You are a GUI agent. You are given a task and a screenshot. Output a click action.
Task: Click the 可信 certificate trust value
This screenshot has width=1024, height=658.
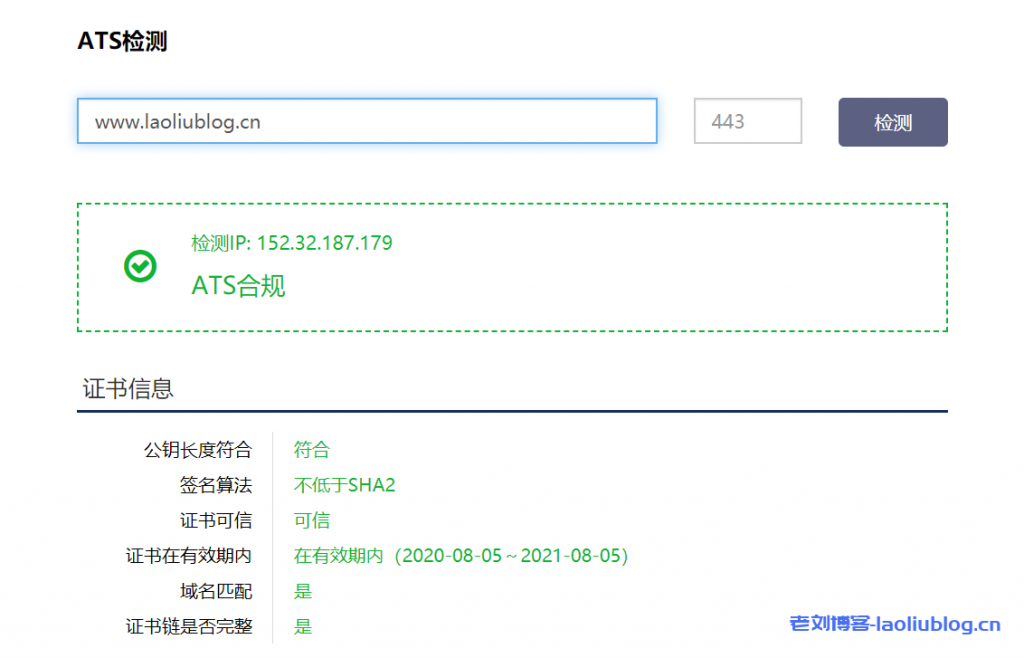coord(311,520)
